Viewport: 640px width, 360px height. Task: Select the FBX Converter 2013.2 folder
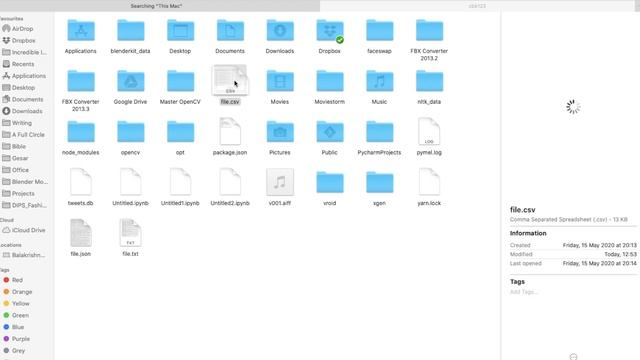point(429,31)
